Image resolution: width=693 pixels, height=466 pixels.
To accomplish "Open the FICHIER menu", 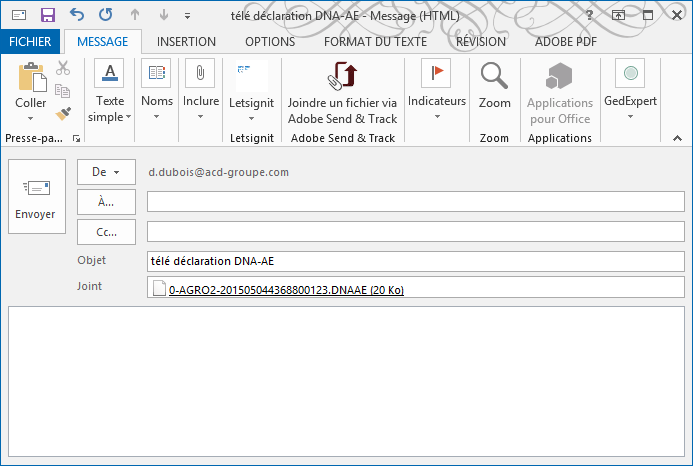I will (x=31, y=42).
